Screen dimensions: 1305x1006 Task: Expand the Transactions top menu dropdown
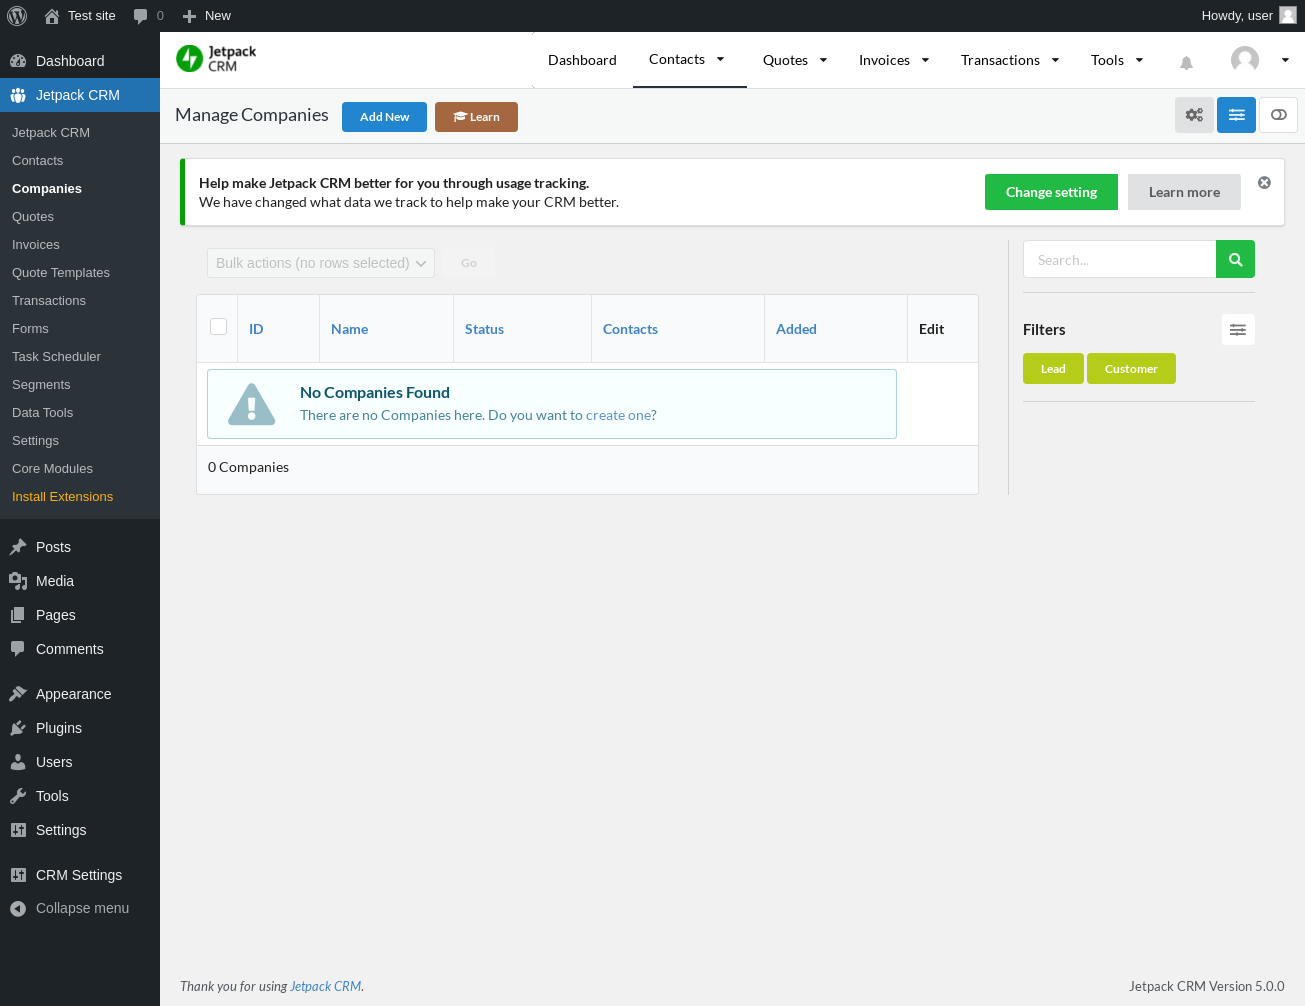click(1055, 60)
